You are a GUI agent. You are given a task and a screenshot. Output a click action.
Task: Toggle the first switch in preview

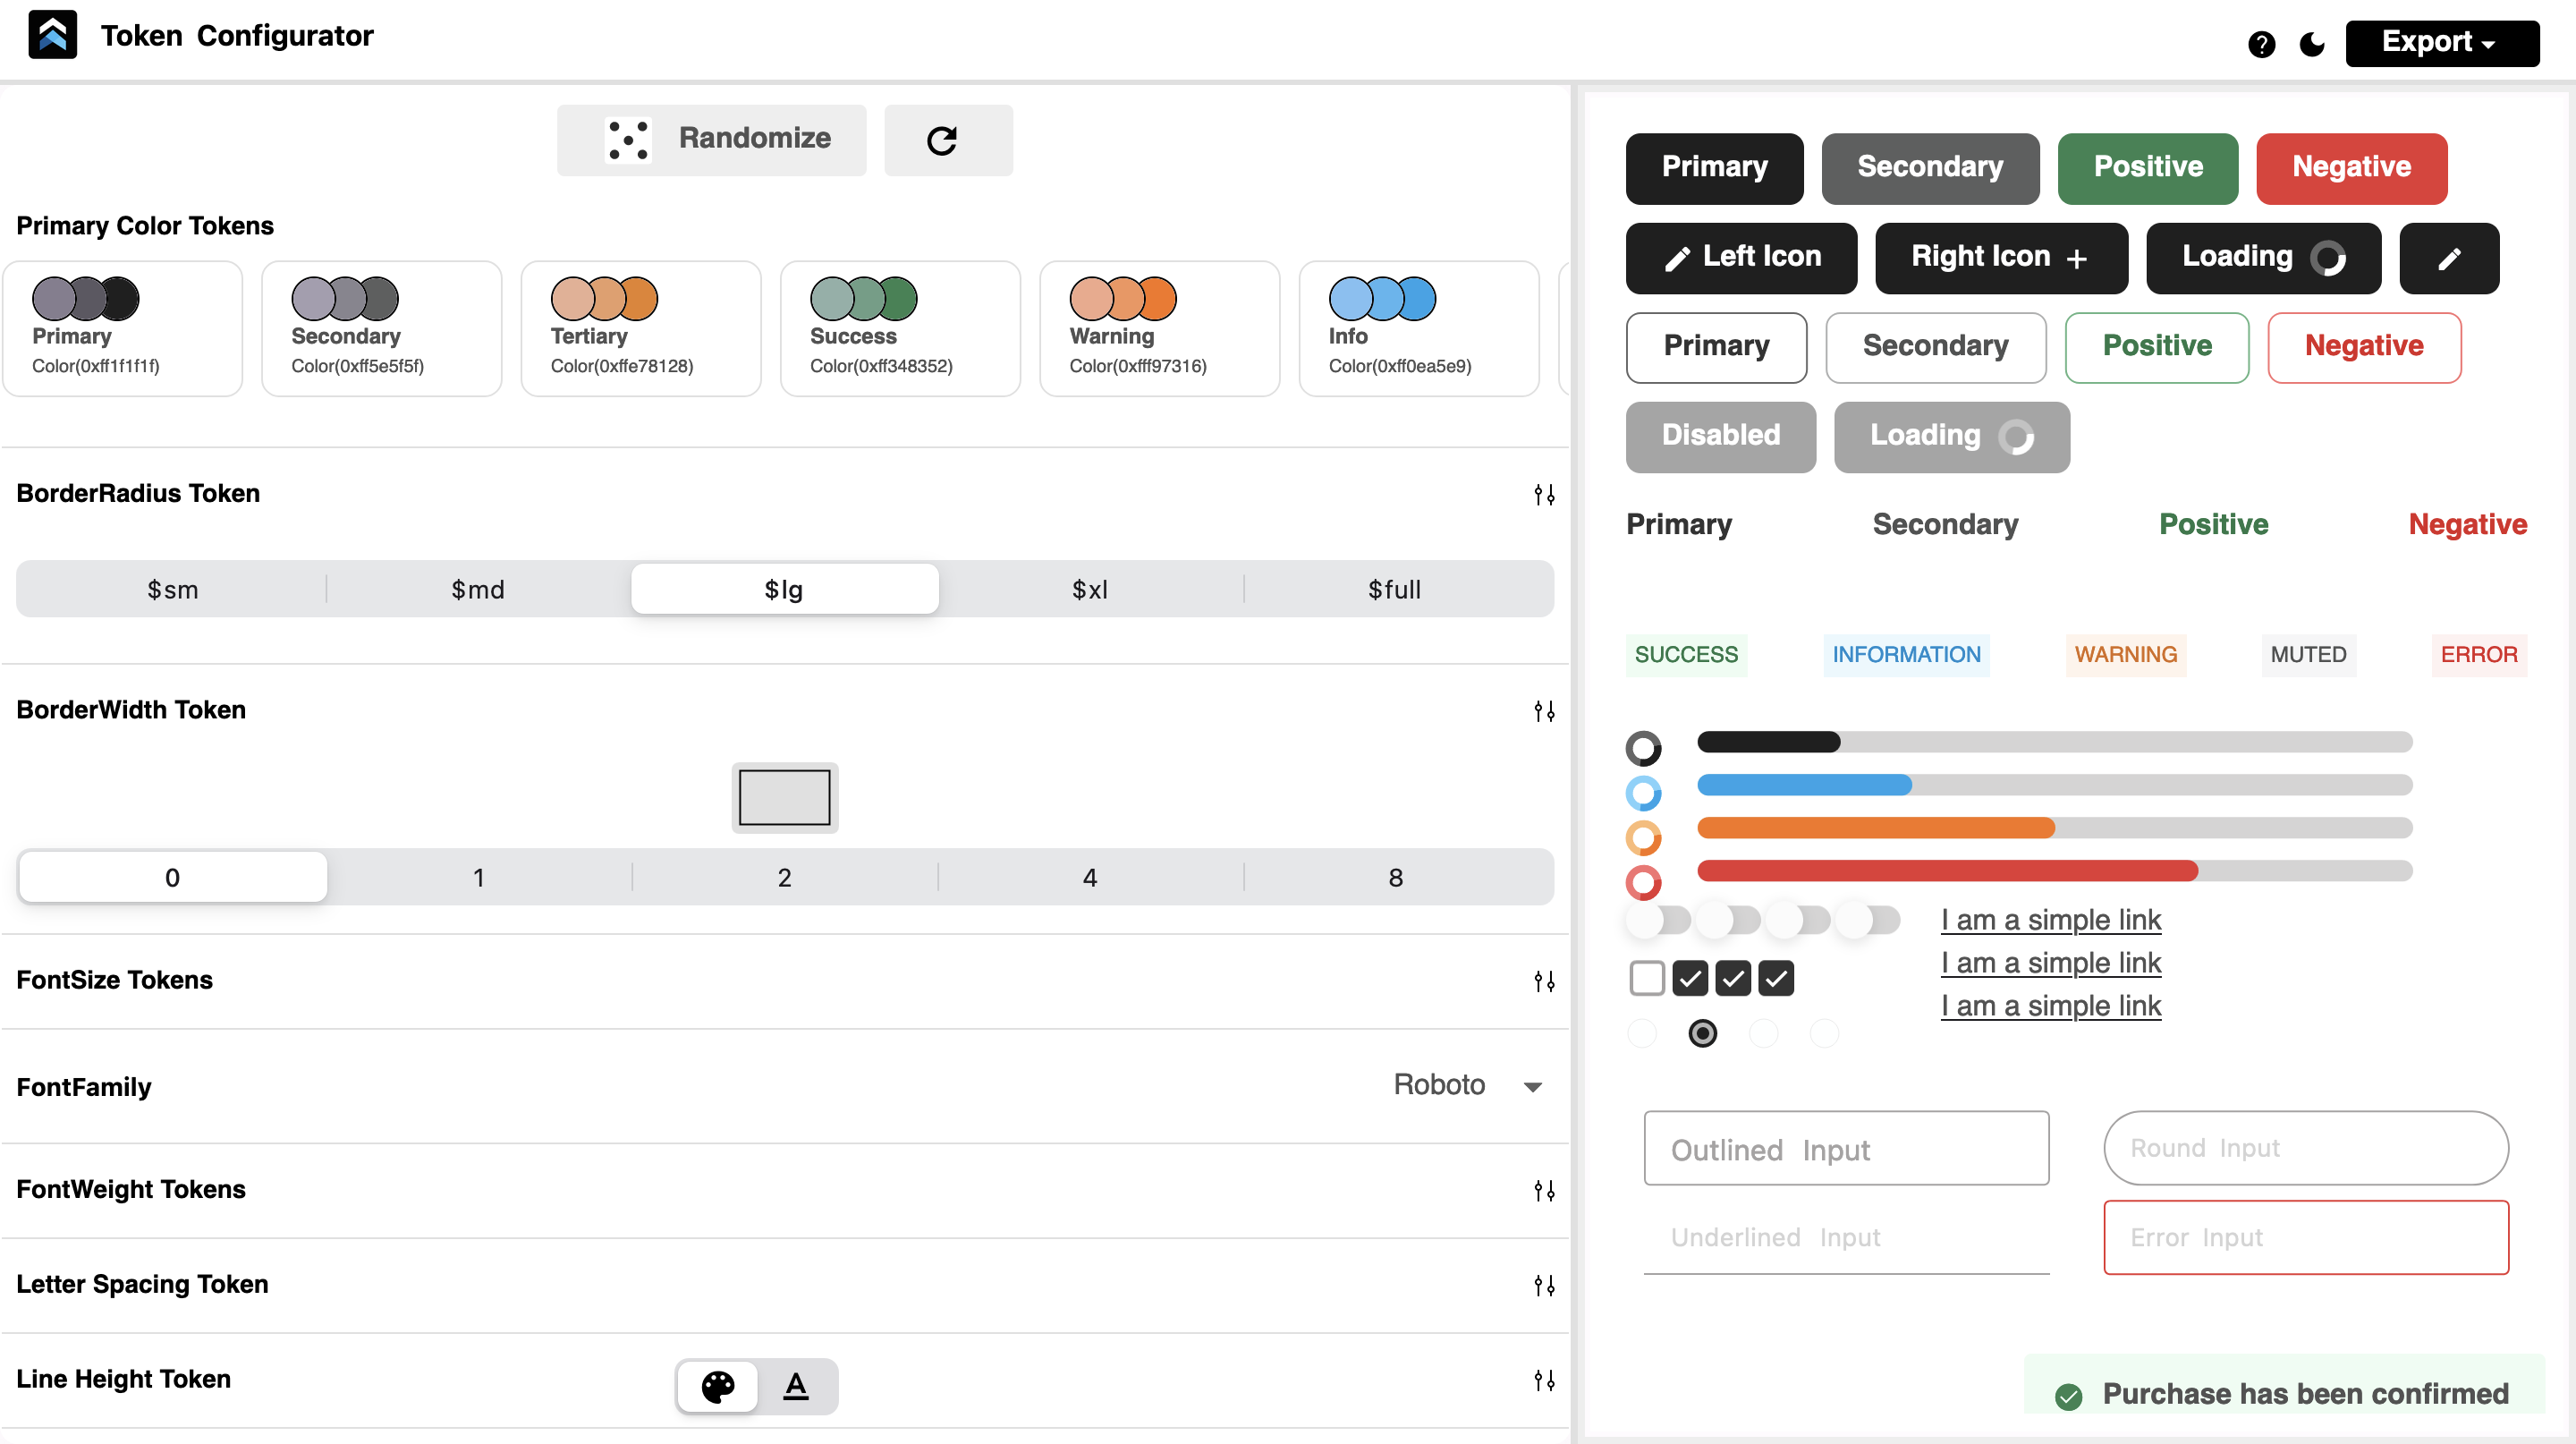[x=1658, y=919]
